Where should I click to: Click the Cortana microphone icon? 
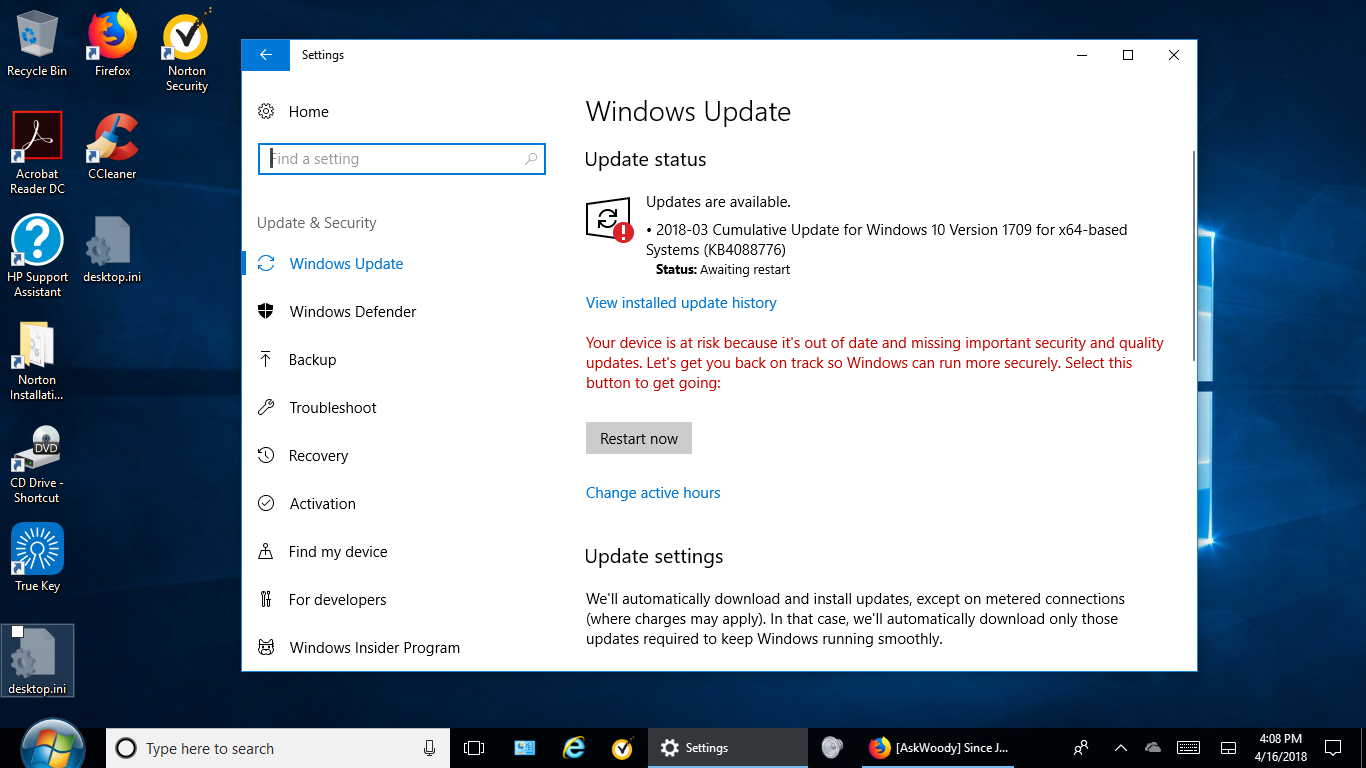[429, 748]
